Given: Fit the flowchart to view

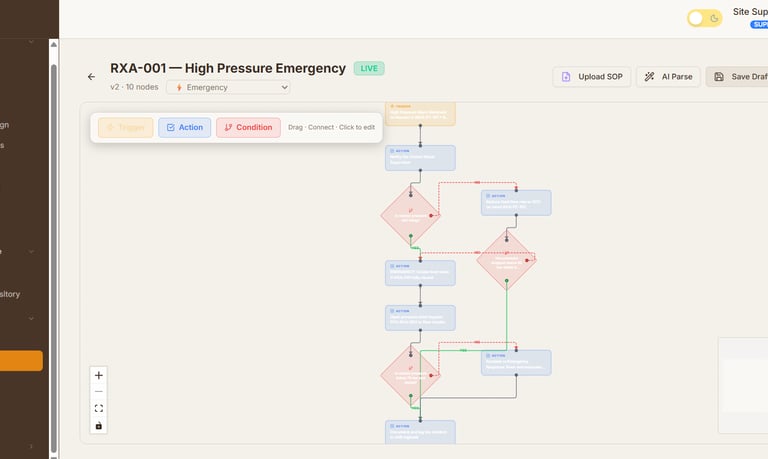Looking at the screenshot, I should pos(98,408).
